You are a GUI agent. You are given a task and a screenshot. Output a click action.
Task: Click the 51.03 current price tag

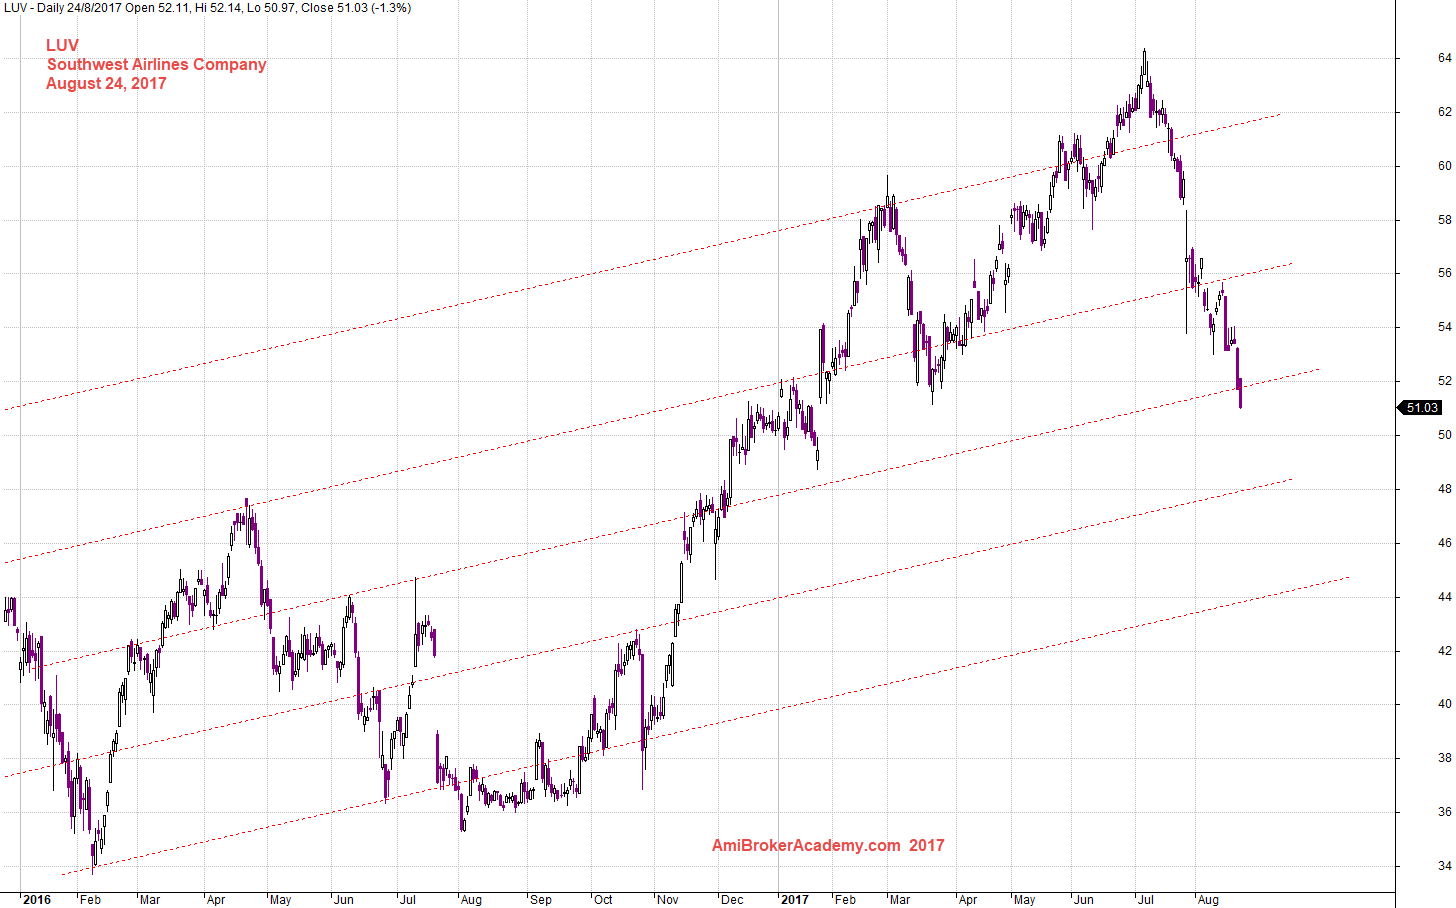click(1421, 407)
